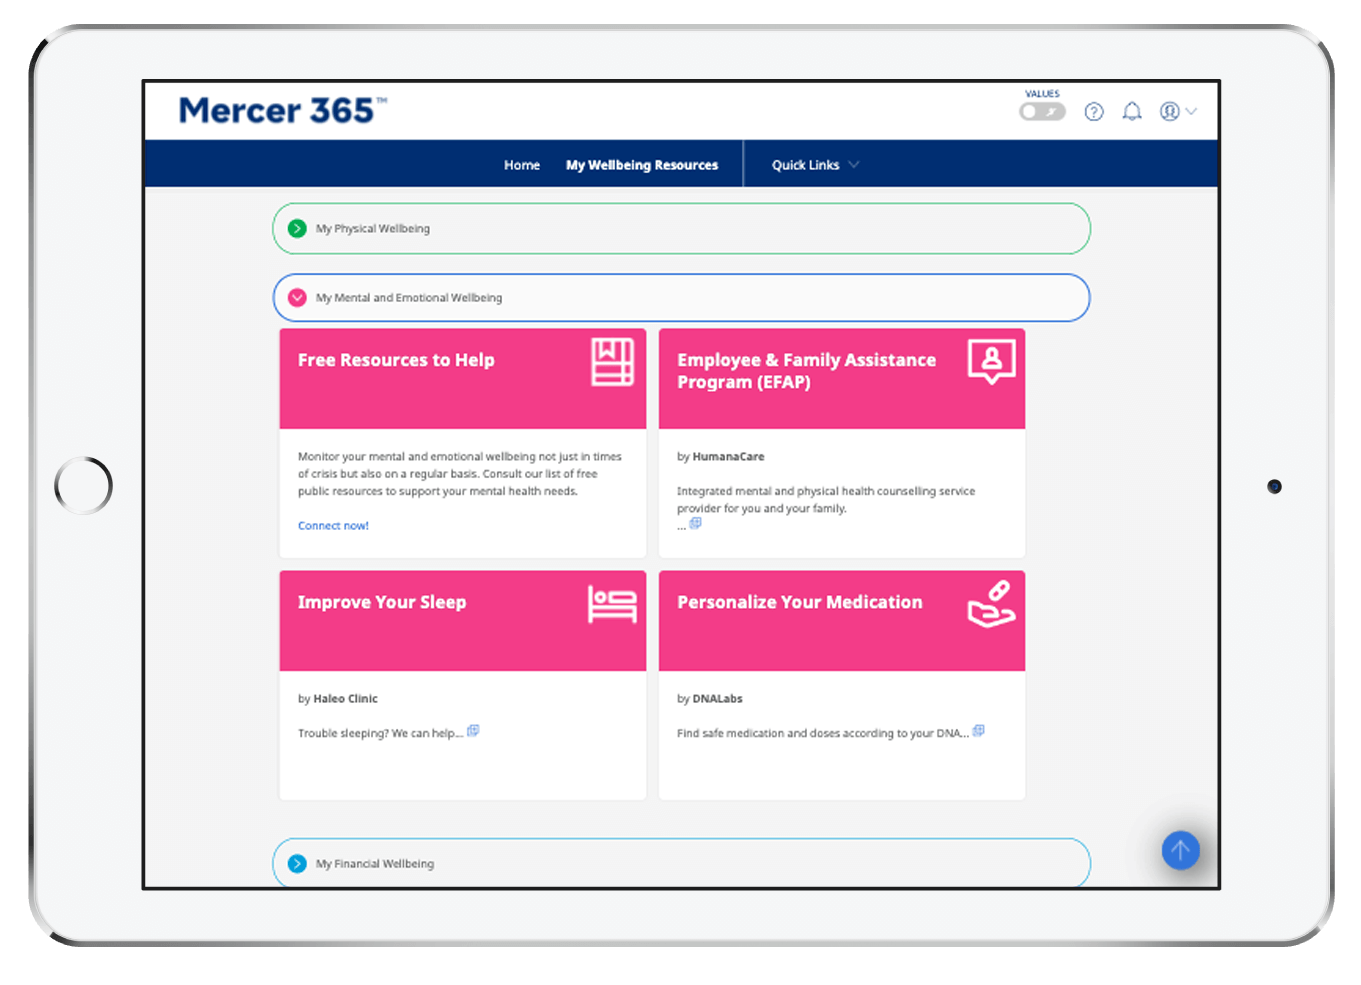
Task: Open the Free Resources to Help card title
Action: click(396, 360)
